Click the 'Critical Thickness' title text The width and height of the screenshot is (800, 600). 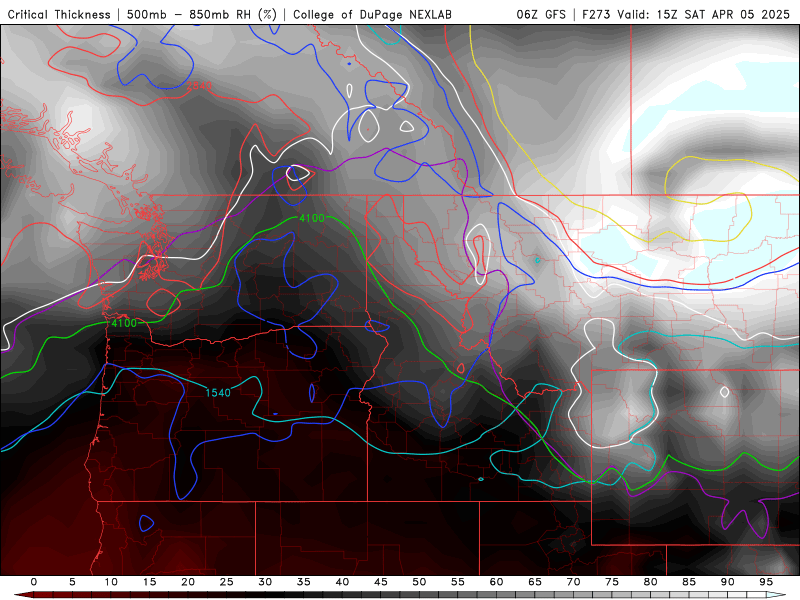tap(59, 15)
